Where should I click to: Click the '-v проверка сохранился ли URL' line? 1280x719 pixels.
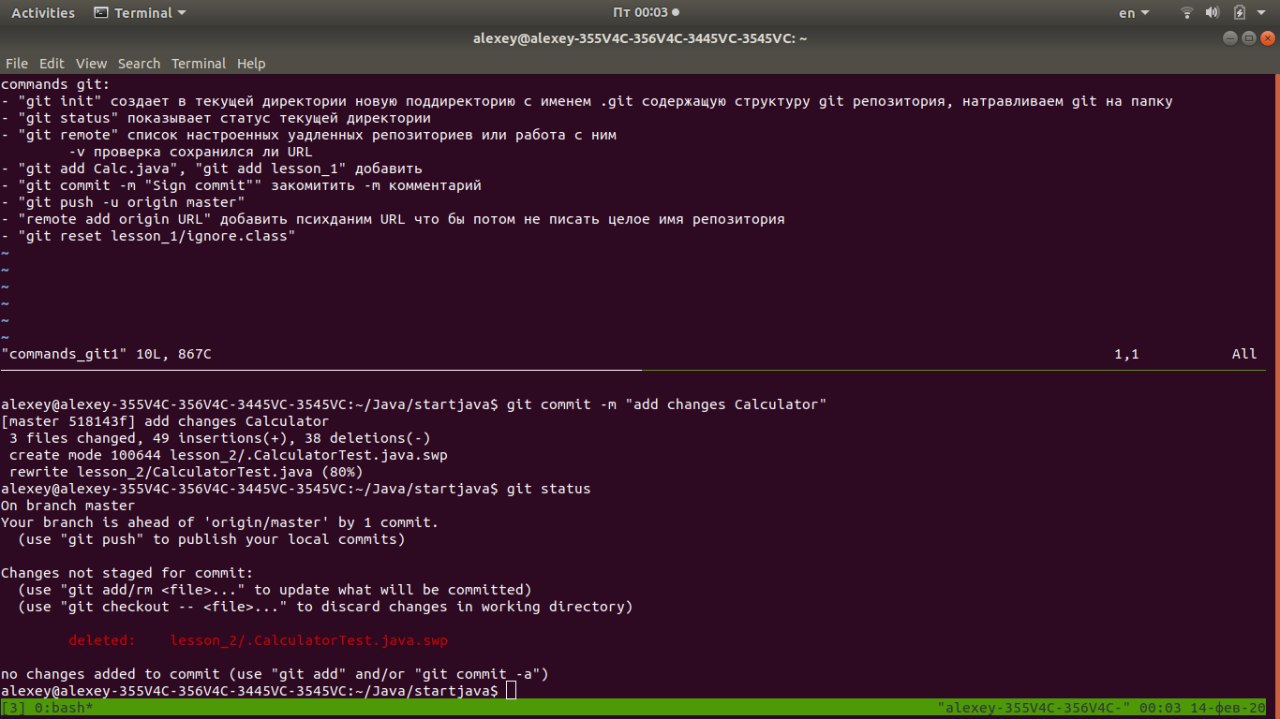coord(190,152)
